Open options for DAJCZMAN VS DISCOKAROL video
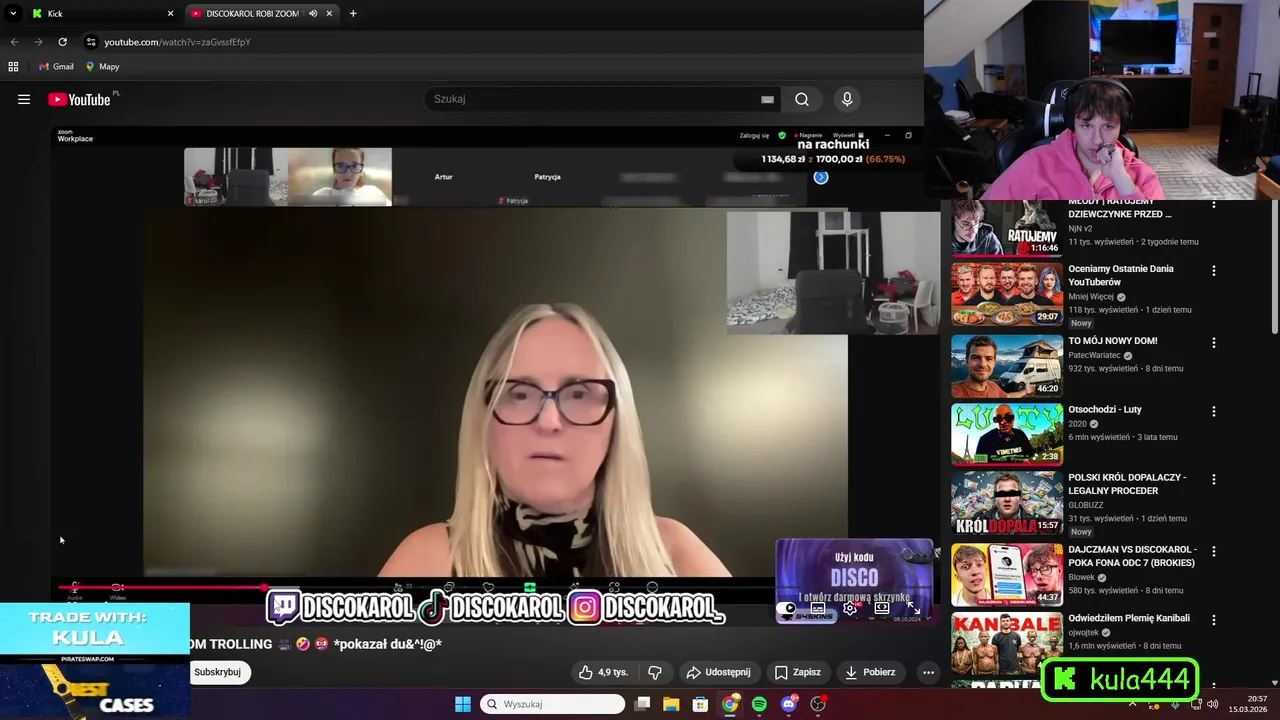The height and width of the screenshot is (720, 1280). point(1214,551)
